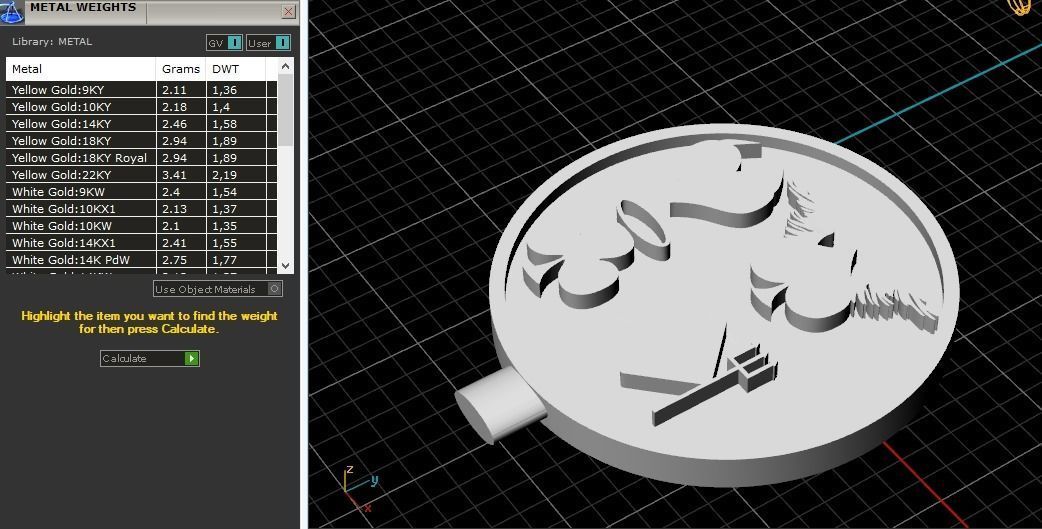Image resolution: width=1042 pixels, height=529 pixels.
Task: Select the Yellow Gold:9KY row
Action: (x=142, y=90)
